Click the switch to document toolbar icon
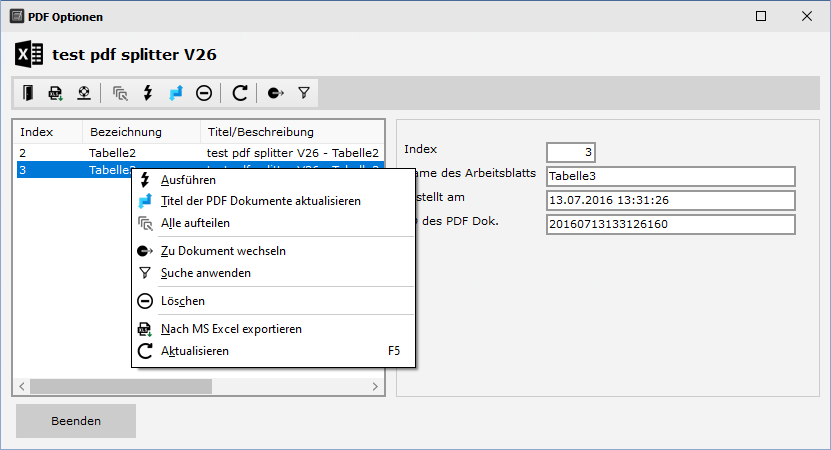831x450 pixels. [x=276, y=93]
